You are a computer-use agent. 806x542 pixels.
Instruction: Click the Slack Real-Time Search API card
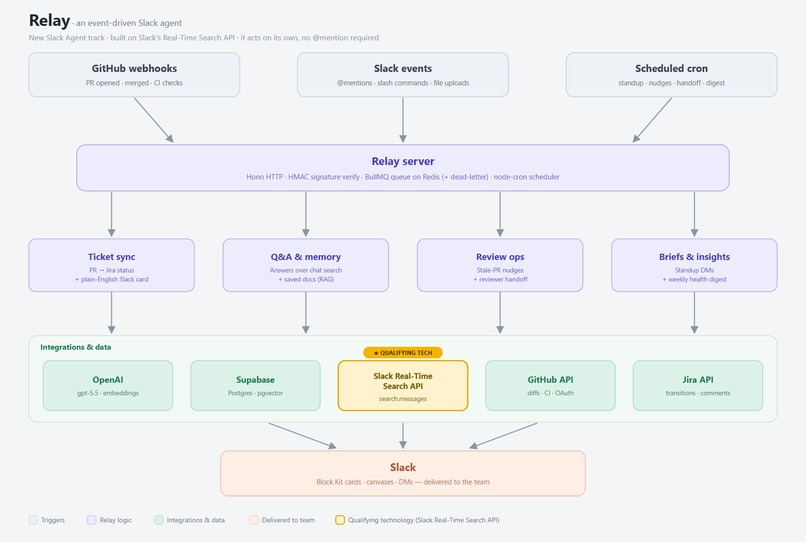point(403,386)
